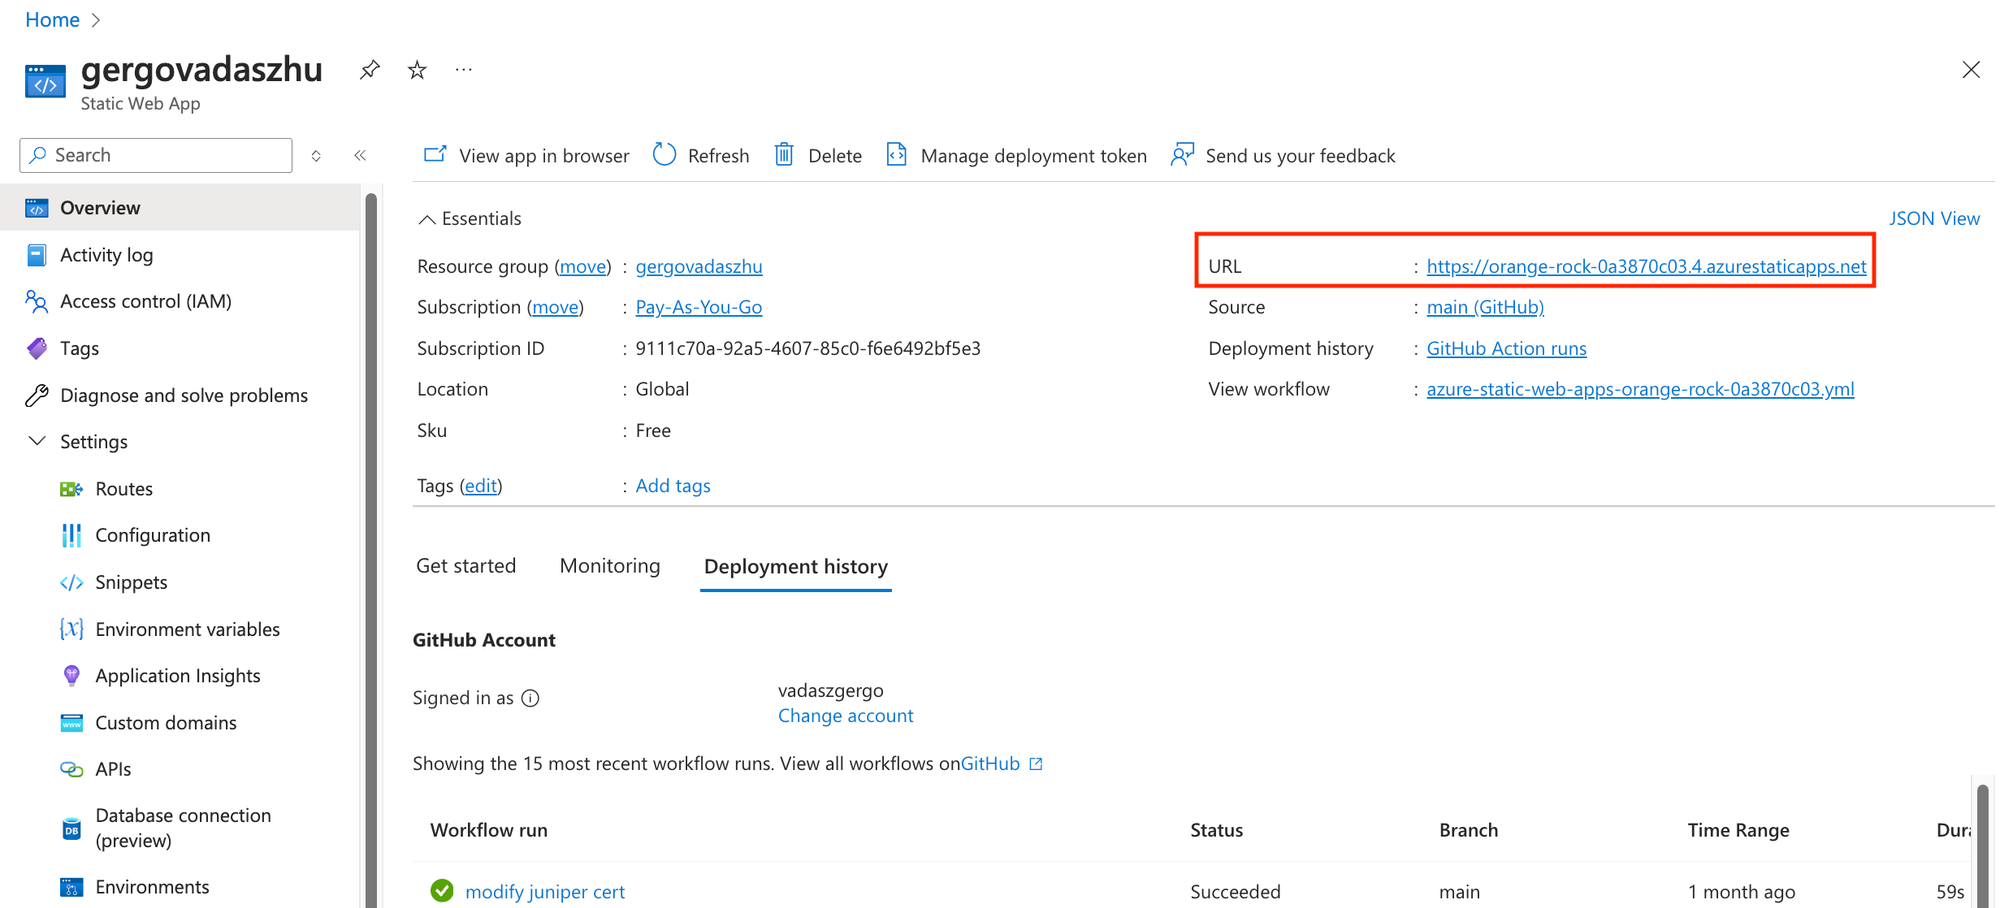Pin the gergovadaszhu resource to dashboard
2000x908 pixels.
[x=370, y=70]
